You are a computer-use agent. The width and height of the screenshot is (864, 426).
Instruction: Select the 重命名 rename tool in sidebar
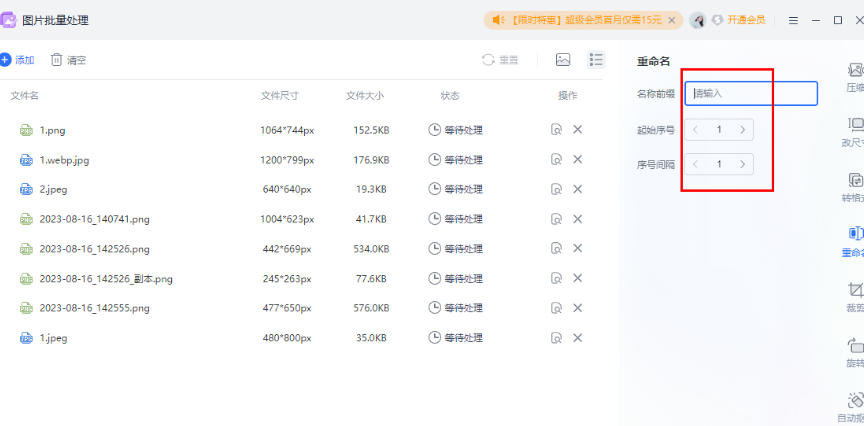tap(854, 241)
